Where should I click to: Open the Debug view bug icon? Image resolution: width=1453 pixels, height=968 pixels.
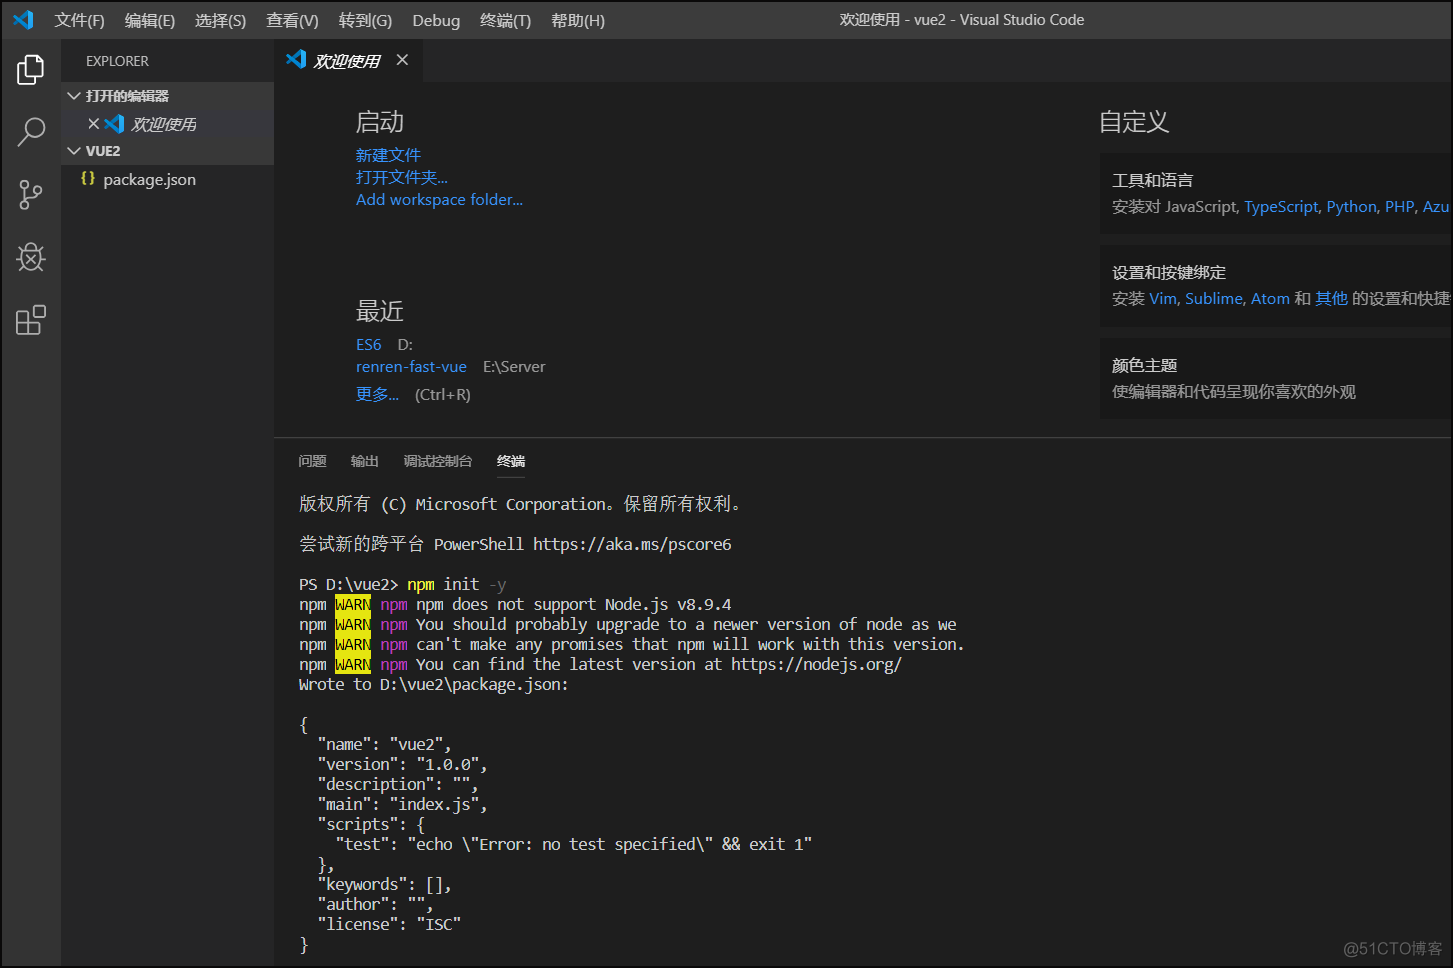tap(31, 257)
